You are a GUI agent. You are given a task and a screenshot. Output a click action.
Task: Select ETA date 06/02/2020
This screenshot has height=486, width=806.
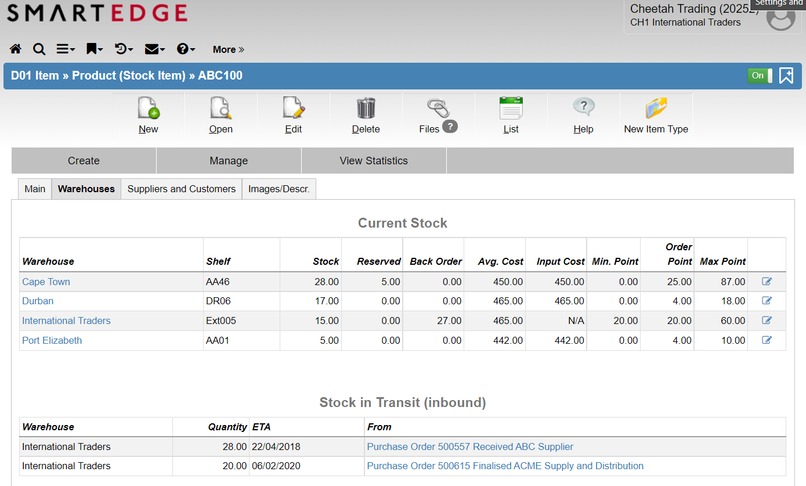276,466
